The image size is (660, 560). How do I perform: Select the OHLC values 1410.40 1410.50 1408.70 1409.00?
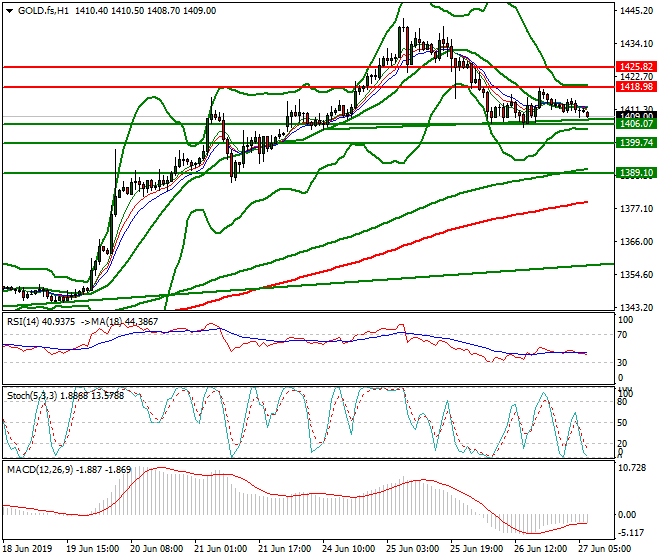(x=146, y=11)
